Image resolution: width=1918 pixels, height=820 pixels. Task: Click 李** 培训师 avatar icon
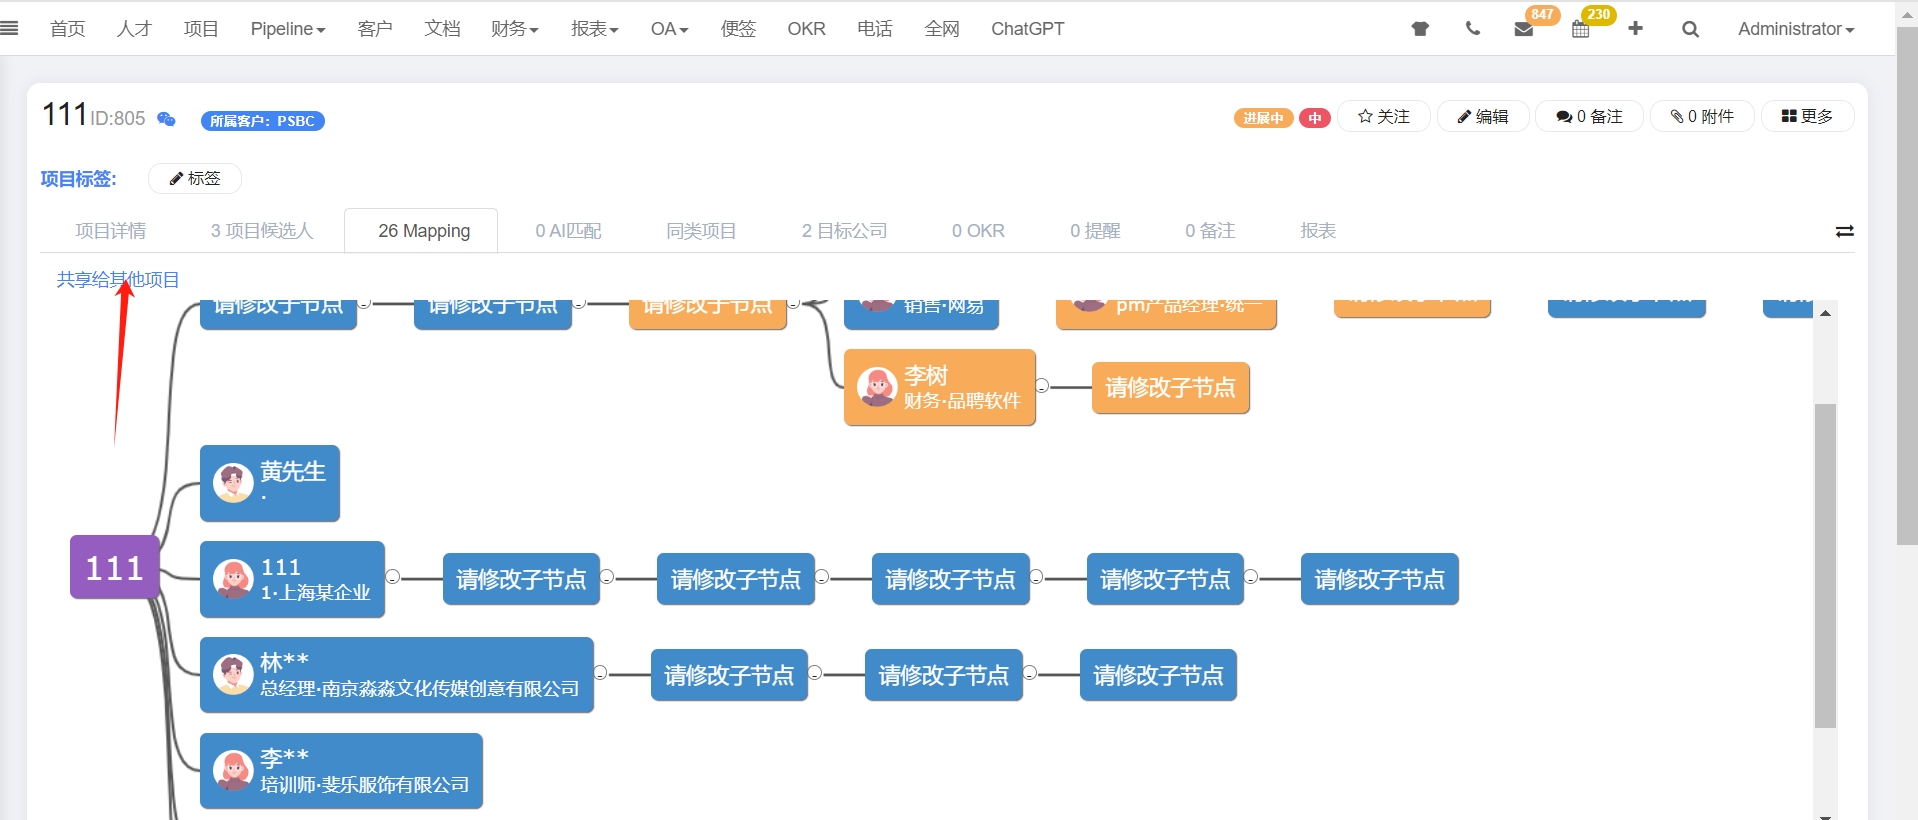(x=233, y=771)
